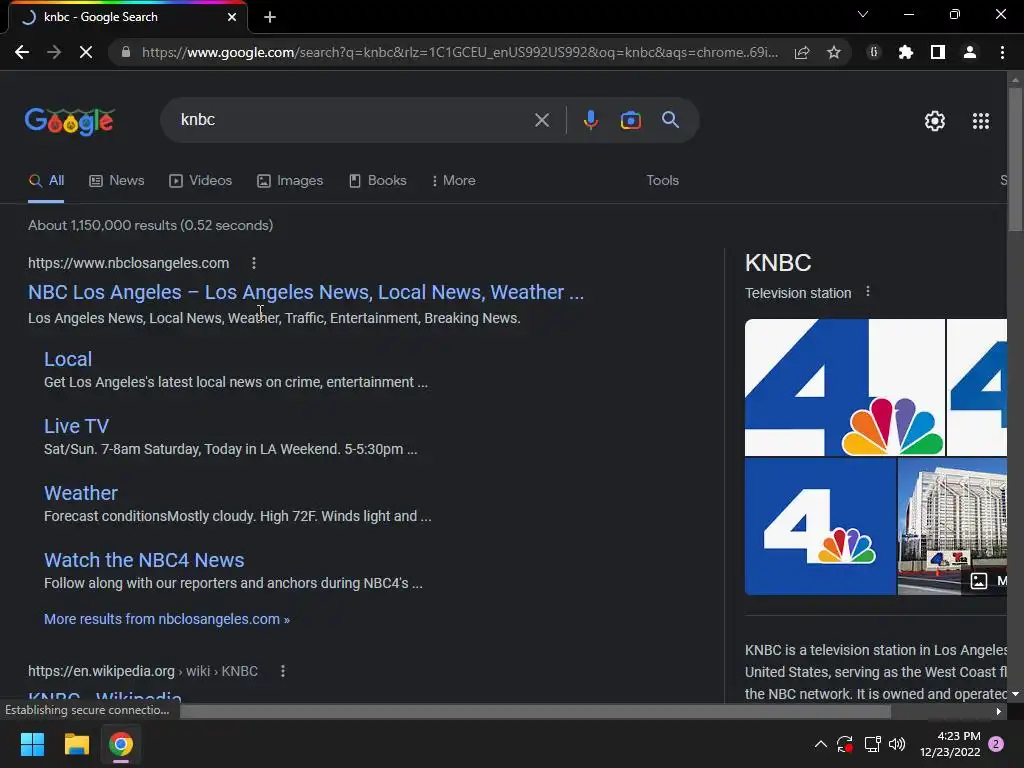The height and width of the screenshot is (768, 1024).
Task: Open options for KNBC knowledge panel
Action: 867,292
